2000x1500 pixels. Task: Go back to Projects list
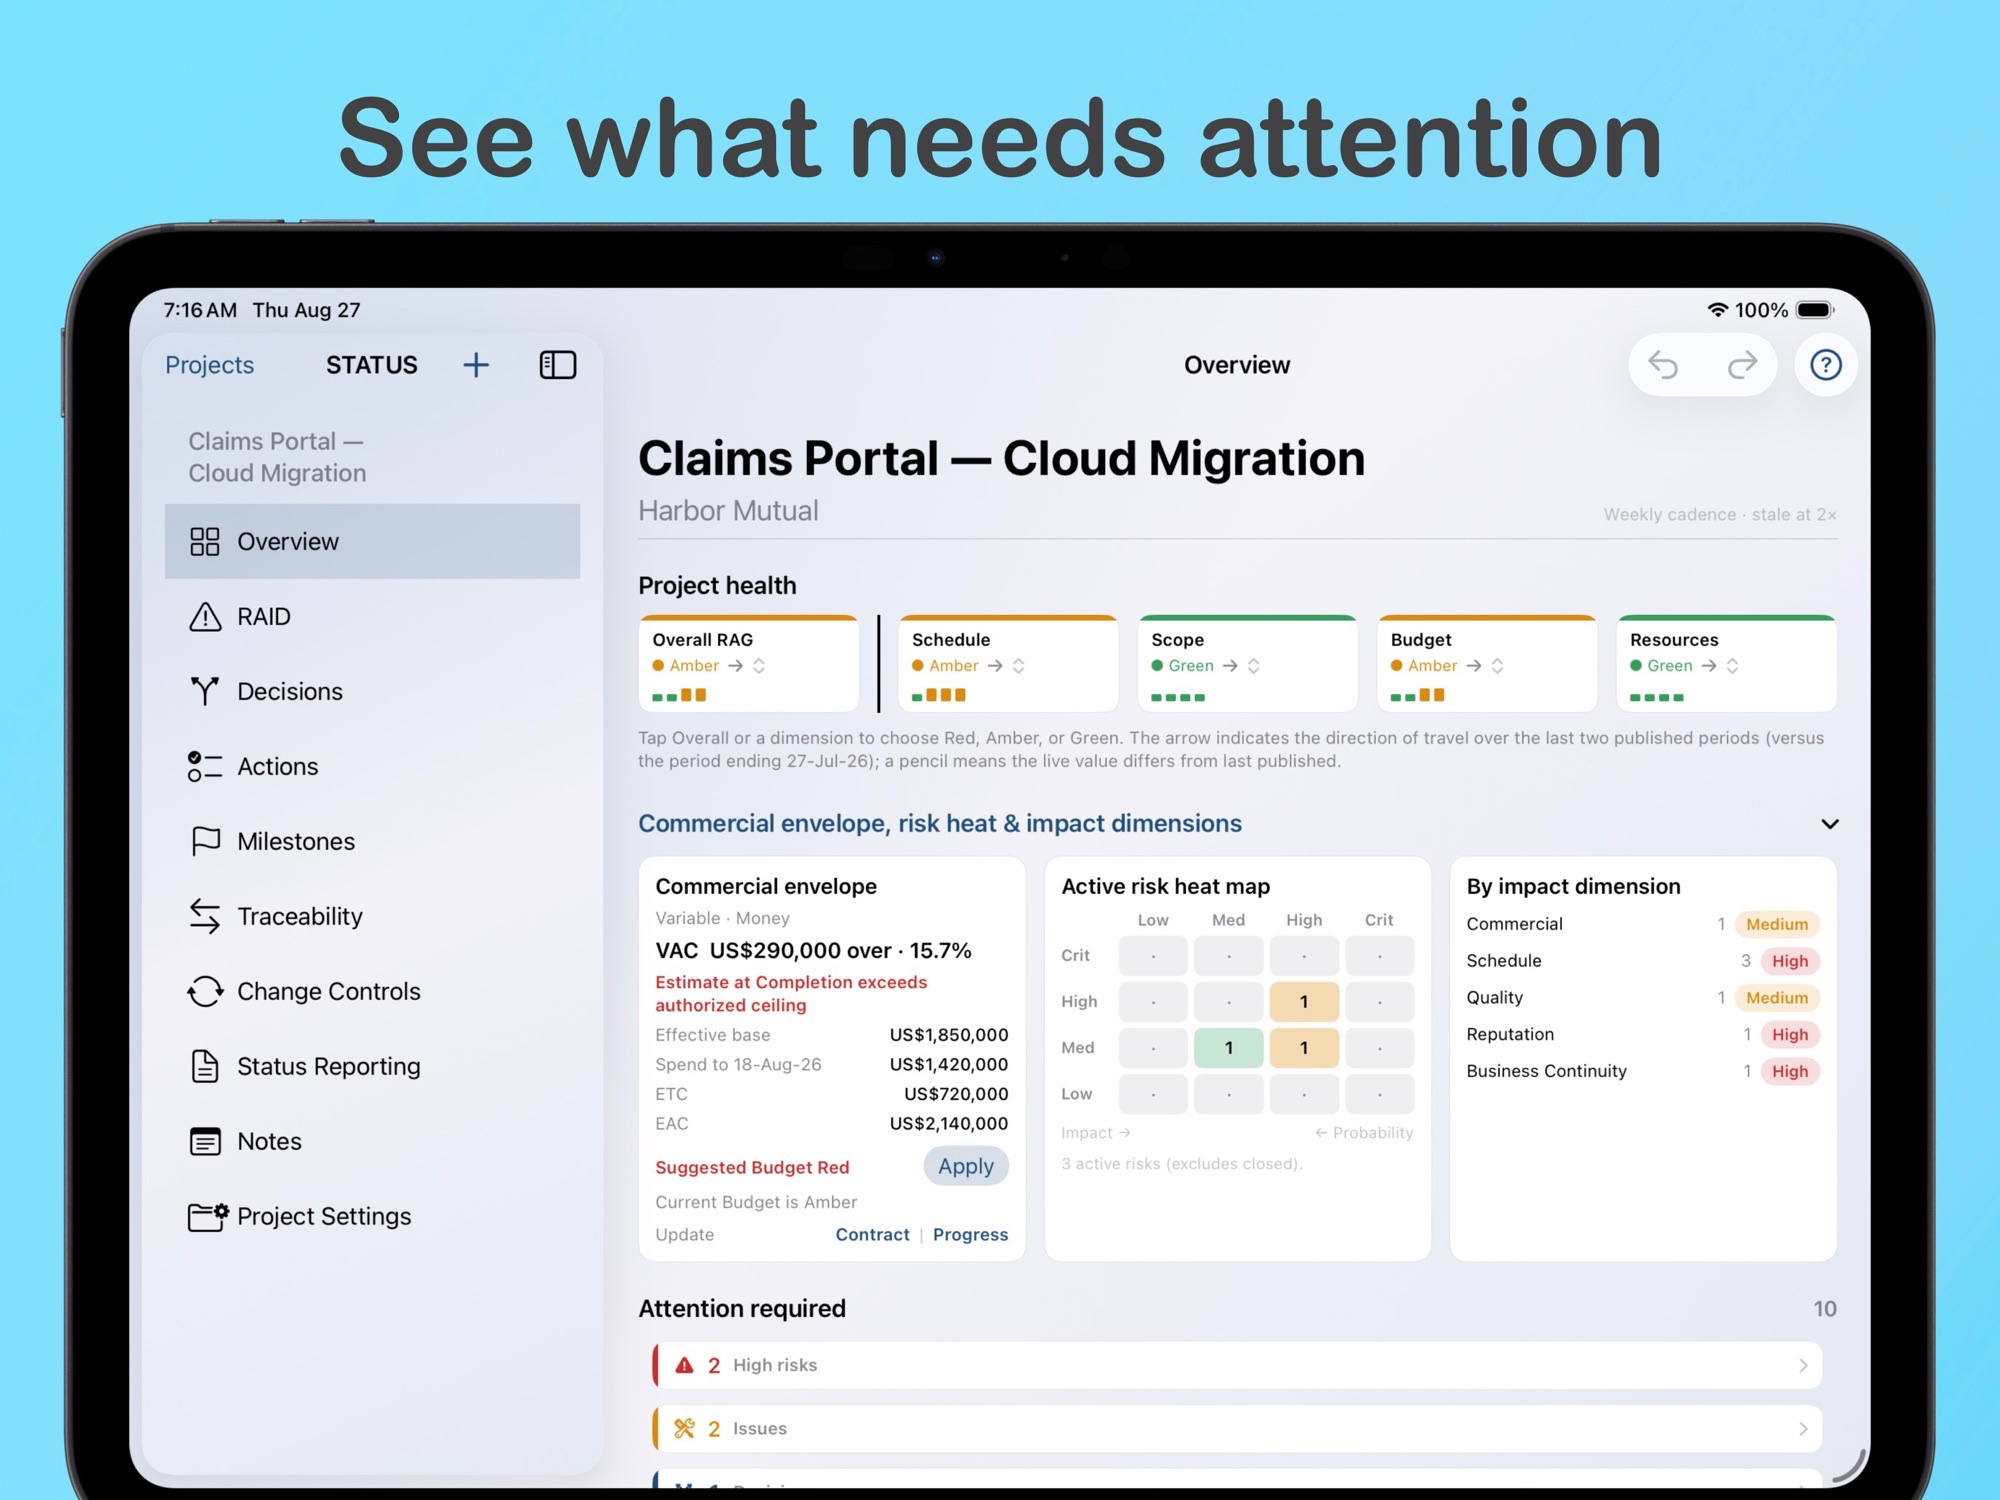(x=209, y=365)
